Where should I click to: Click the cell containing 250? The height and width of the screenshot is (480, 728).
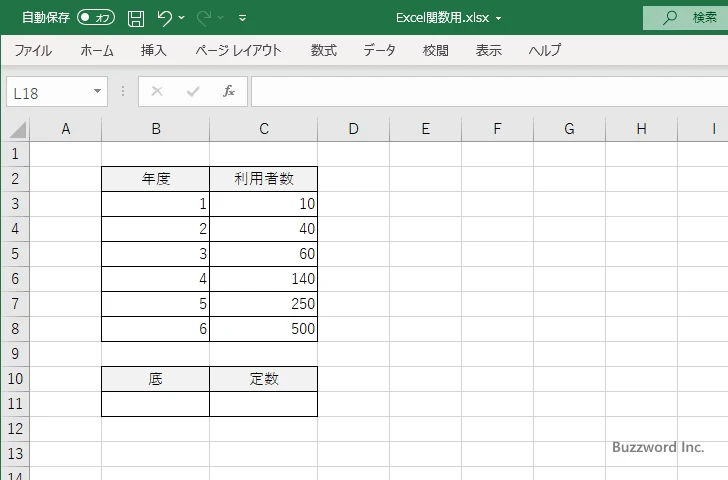(x=264, y=304)
